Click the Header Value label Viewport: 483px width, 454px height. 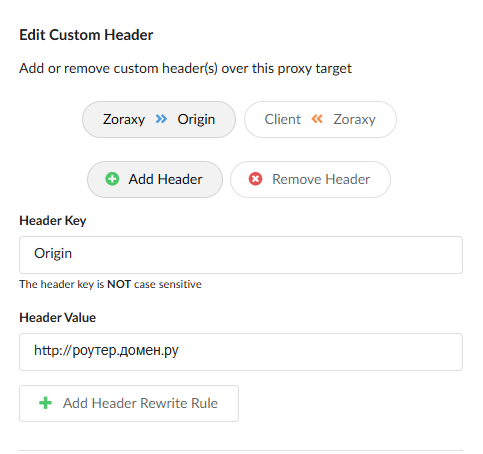click(57, 317)
